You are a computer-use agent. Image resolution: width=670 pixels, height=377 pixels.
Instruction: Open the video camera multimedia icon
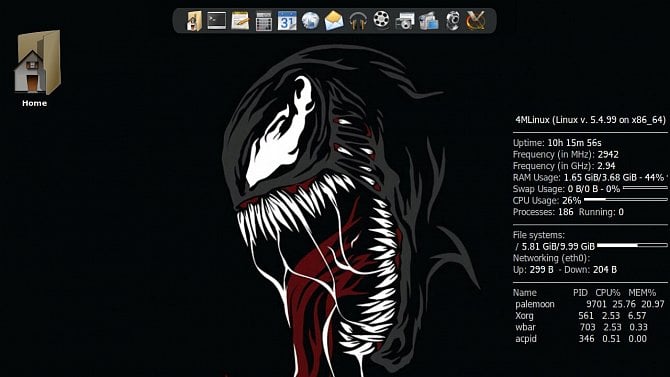click(429, 21)
